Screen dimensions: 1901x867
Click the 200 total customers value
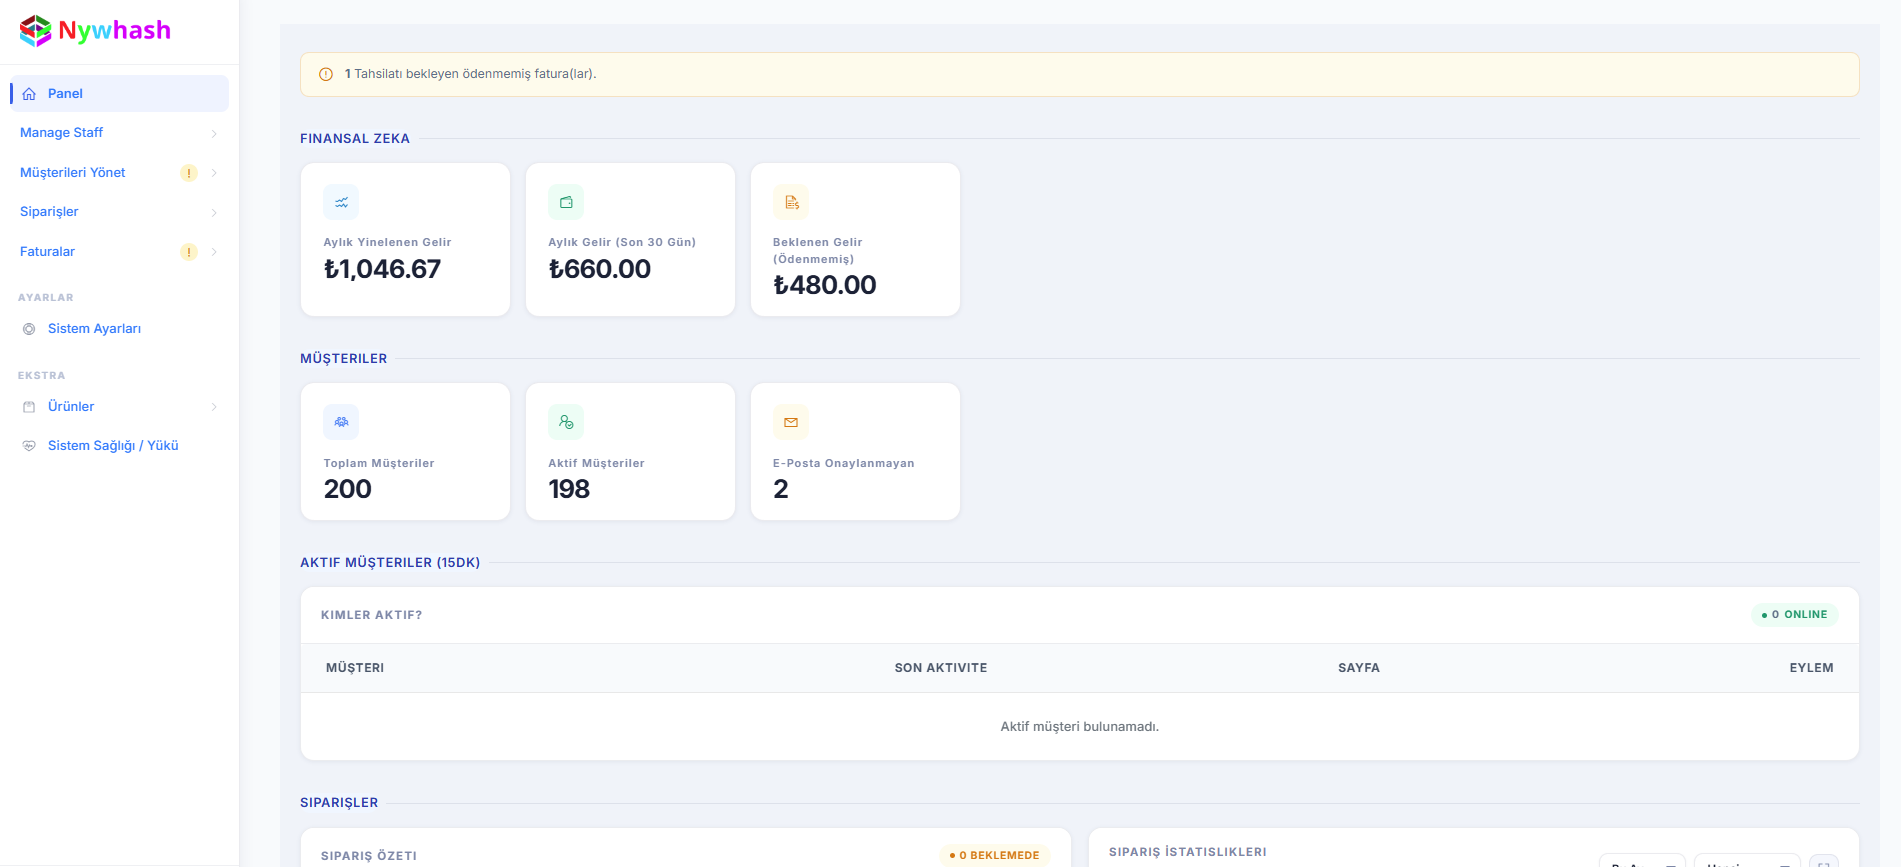347,489
